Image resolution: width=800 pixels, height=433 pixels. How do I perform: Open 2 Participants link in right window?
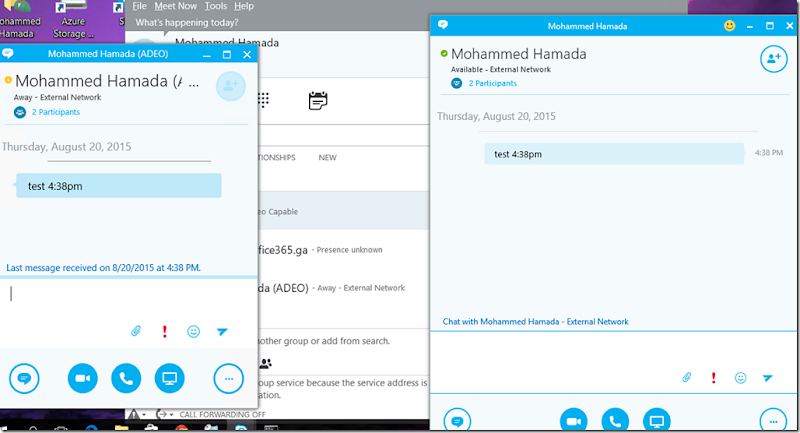point(492,83)
